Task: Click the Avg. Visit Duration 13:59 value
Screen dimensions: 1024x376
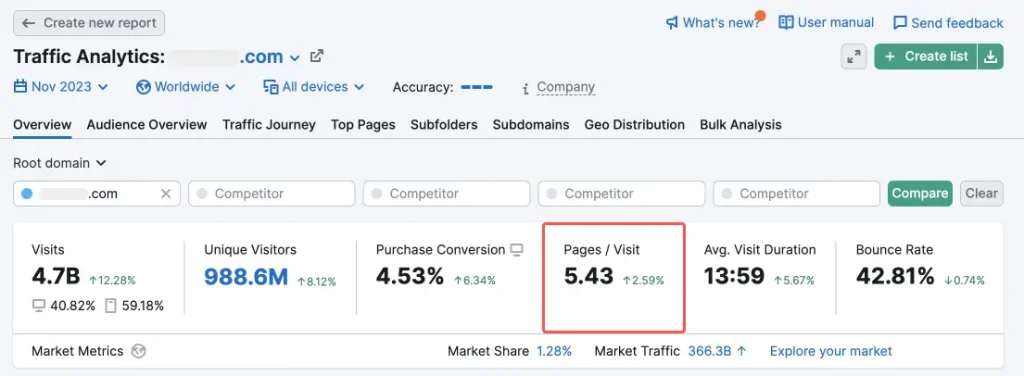Action: click(734, 277)
